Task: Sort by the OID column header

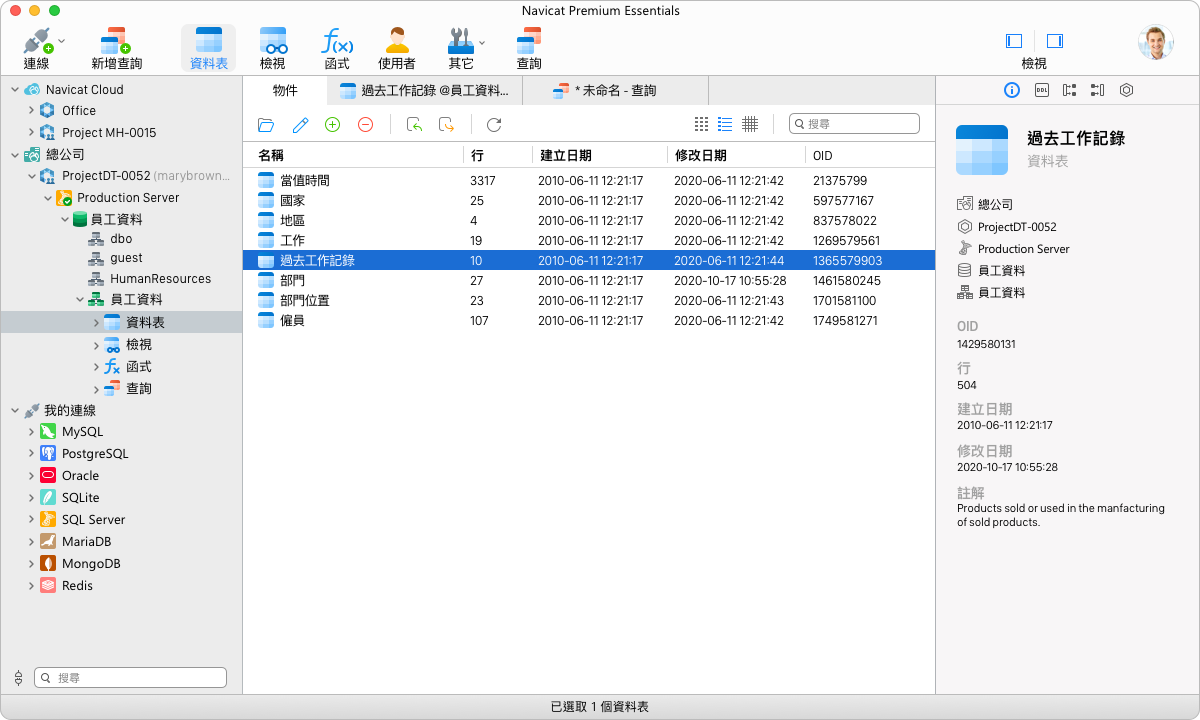Action: (869, 155)
